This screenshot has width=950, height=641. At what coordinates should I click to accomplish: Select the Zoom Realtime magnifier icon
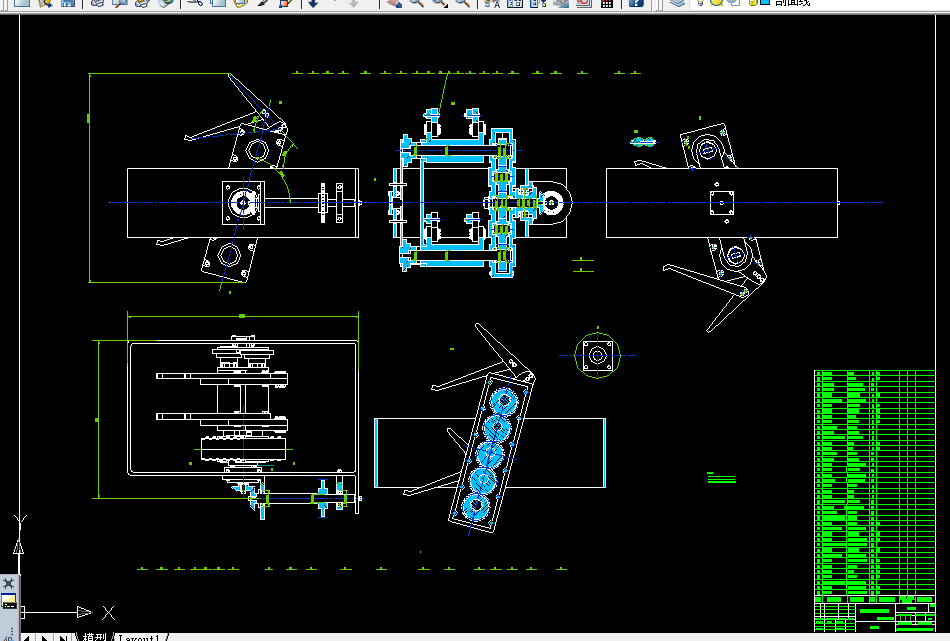pyautogui.click(x=416, y=2)
